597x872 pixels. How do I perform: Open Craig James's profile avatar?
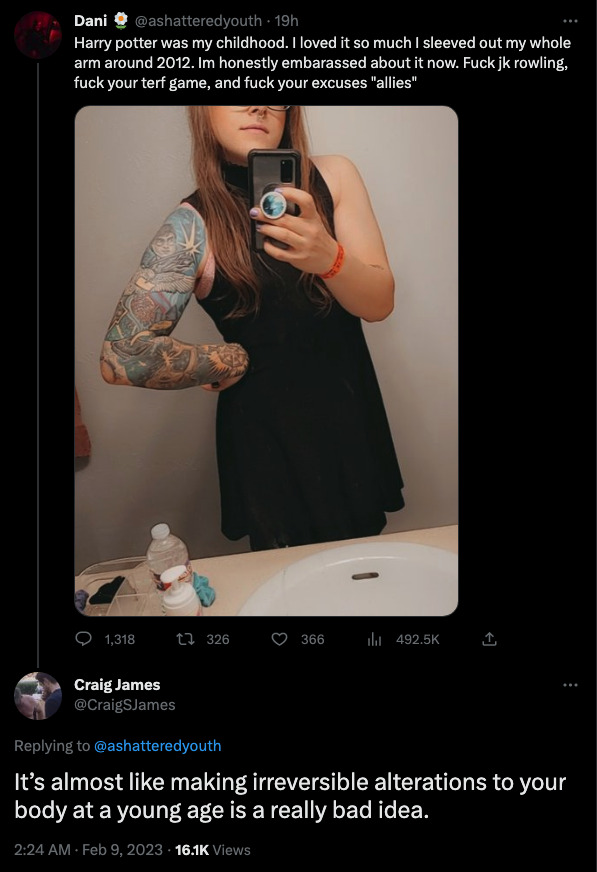click(38, 696)
